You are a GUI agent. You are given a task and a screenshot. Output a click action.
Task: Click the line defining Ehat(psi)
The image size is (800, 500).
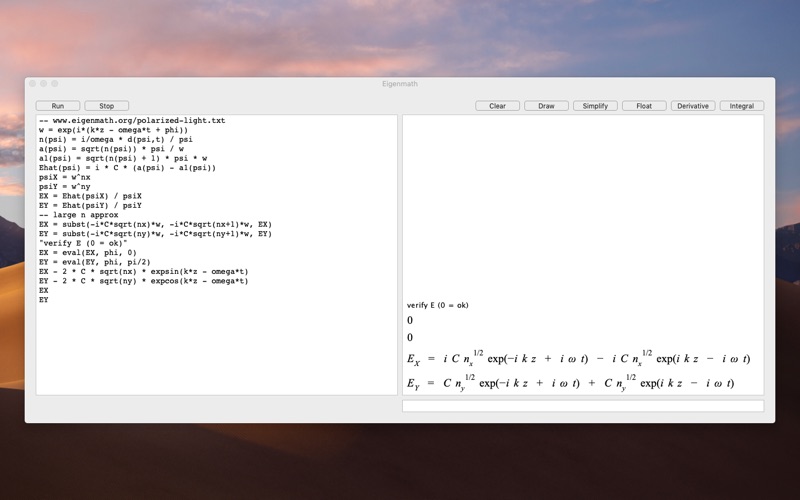[x=128, y=168]
